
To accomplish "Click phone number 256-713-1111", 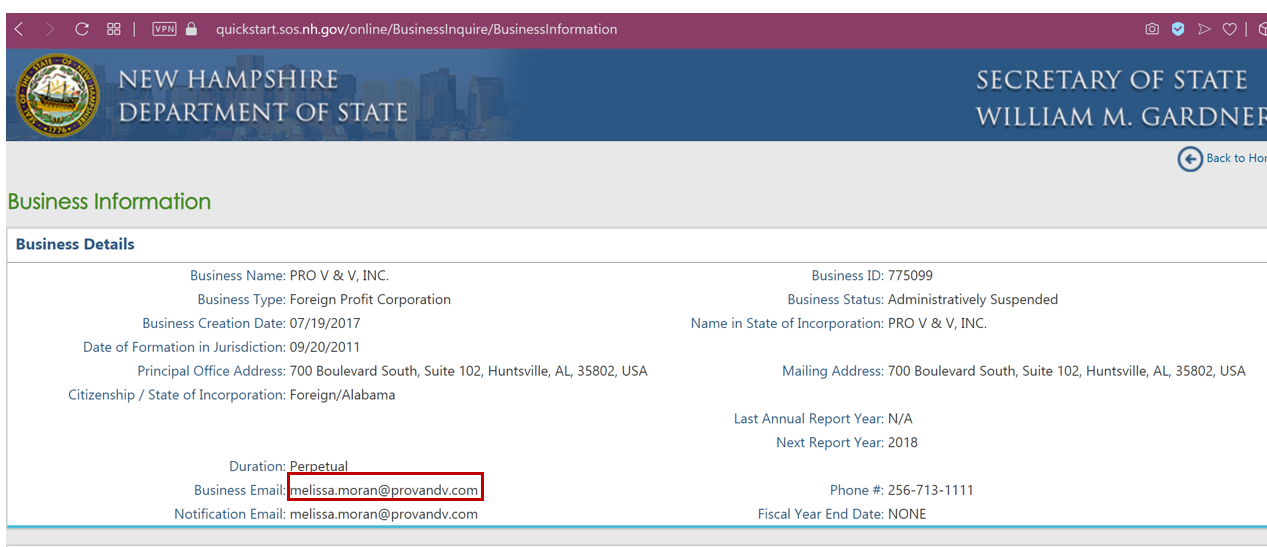I will click(x=931, y=490).
